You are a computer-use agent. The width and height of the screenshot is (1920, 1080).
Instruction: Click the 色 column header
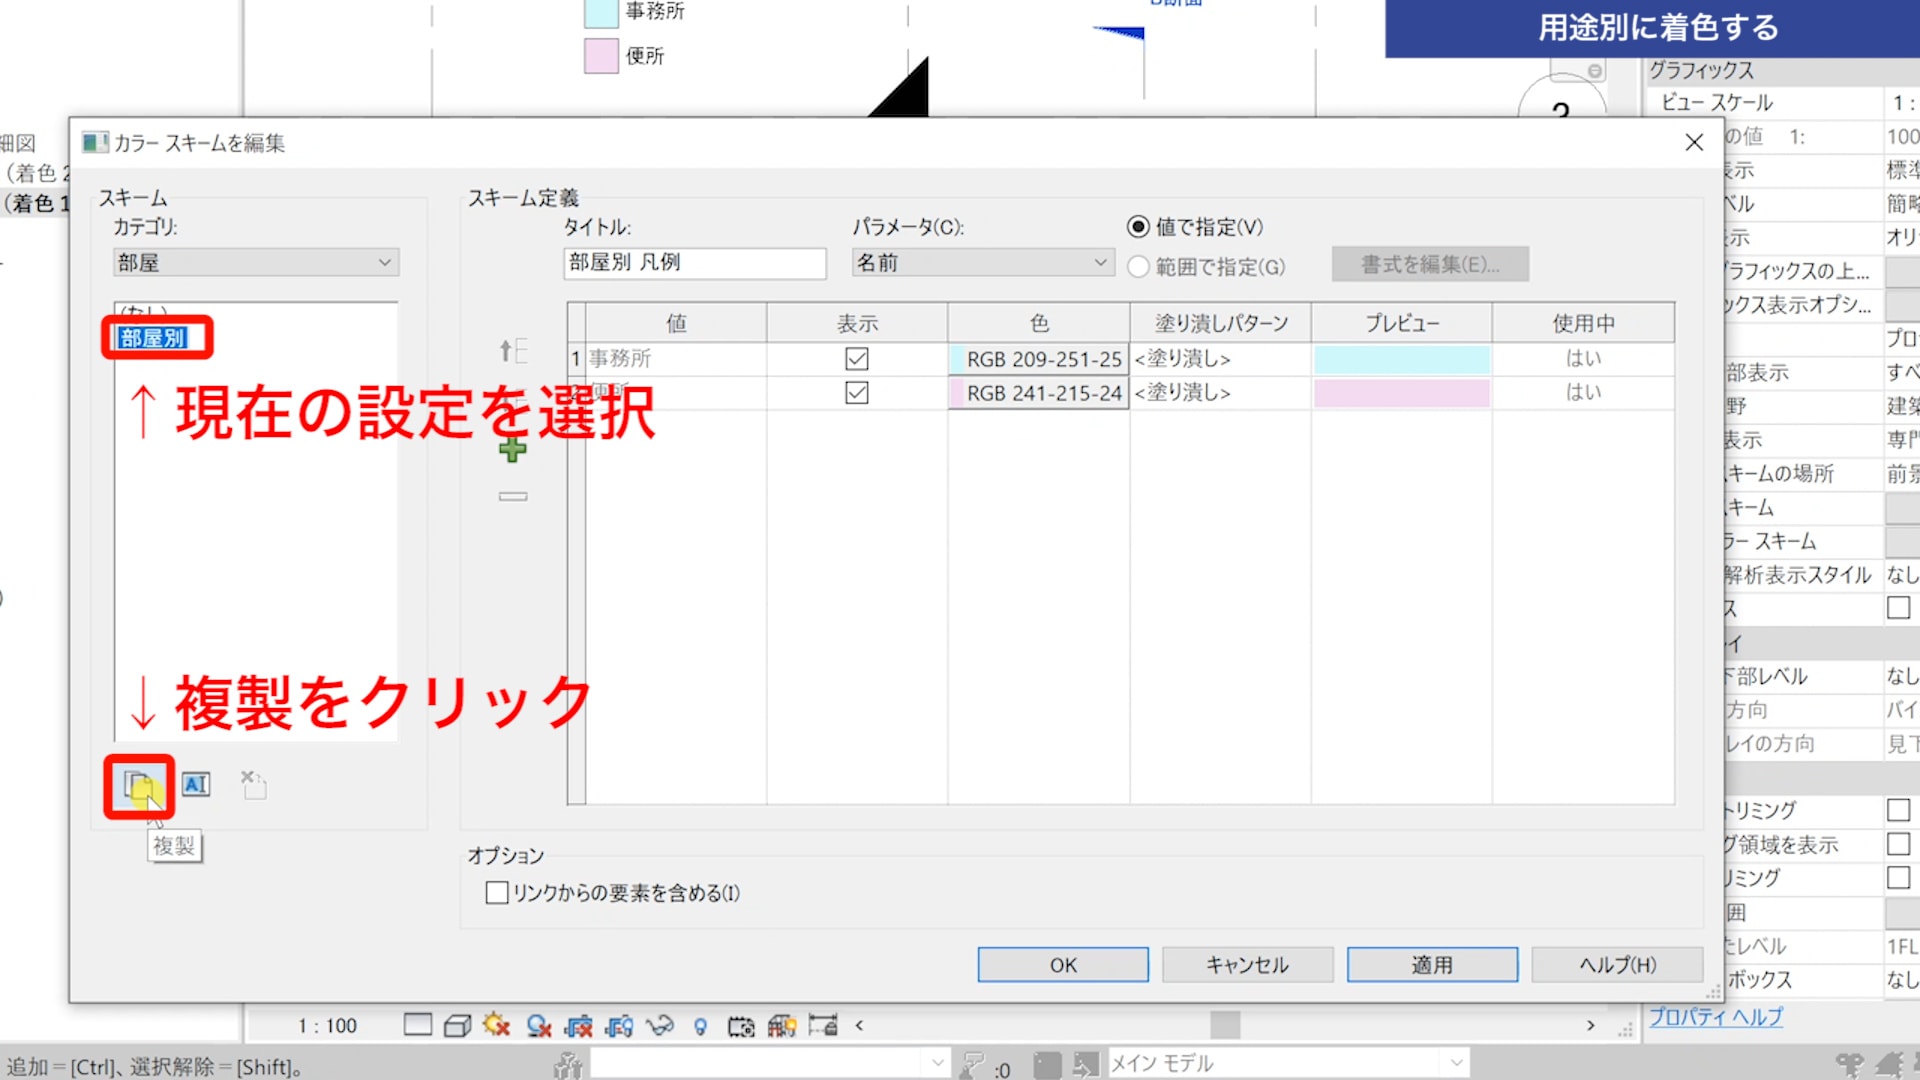[x=1038, y=323]
